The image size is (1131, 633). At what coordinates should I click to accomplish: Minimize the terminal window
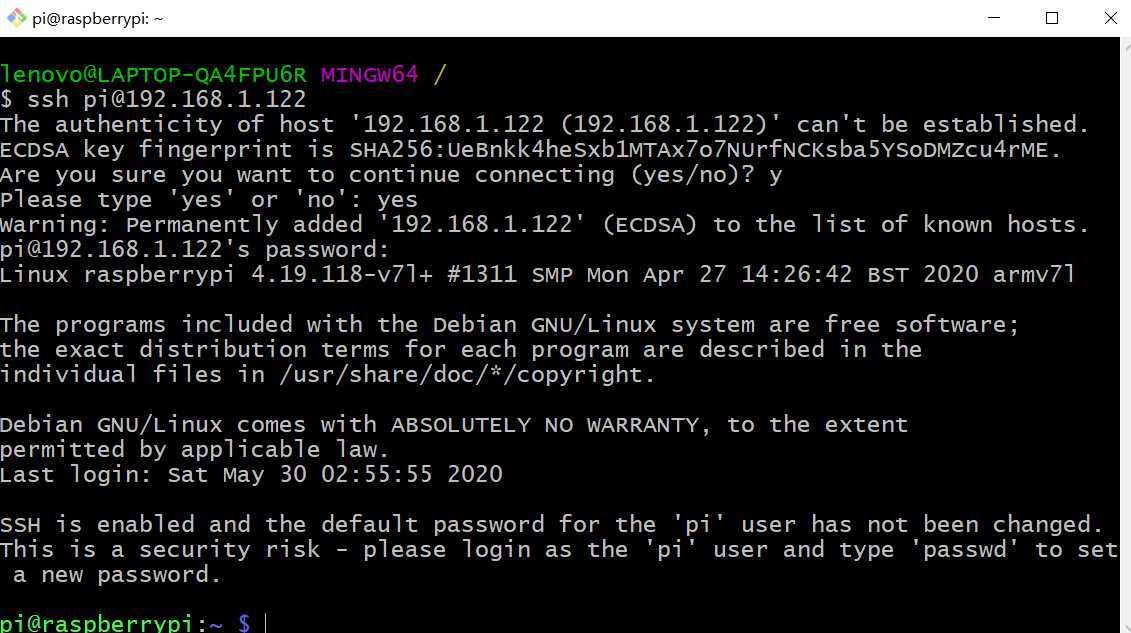coord(993,18)
